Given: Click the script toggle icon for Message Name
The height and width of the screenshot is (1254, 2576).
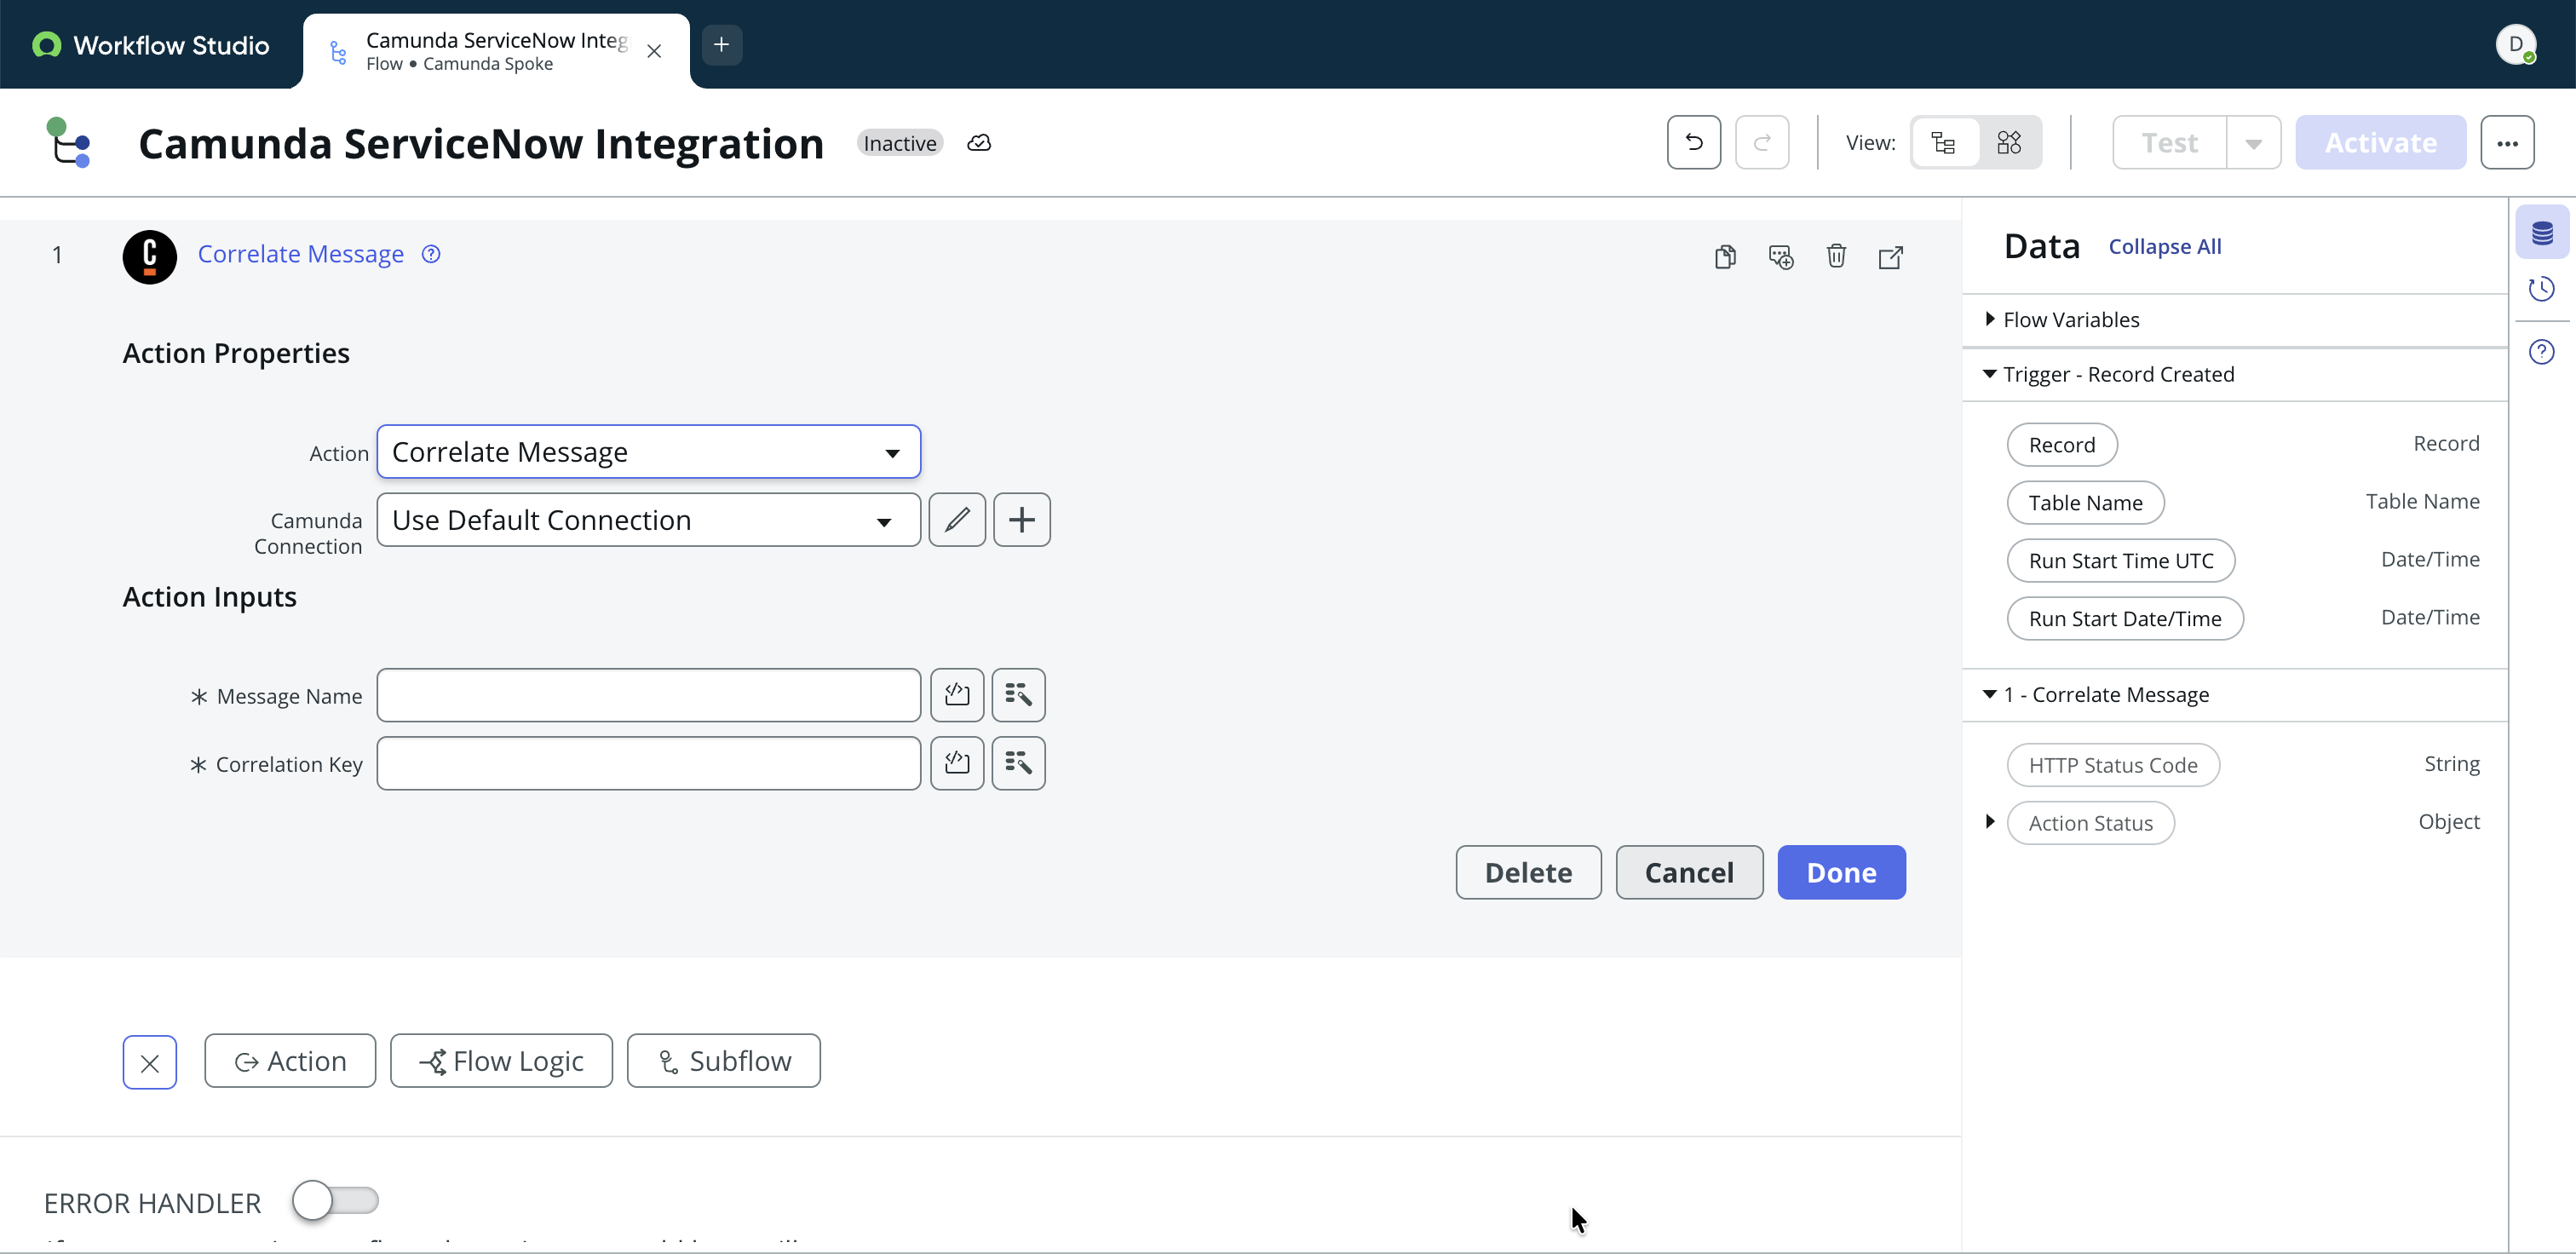Looking at the screenshot, I should [x=957, y=694].
